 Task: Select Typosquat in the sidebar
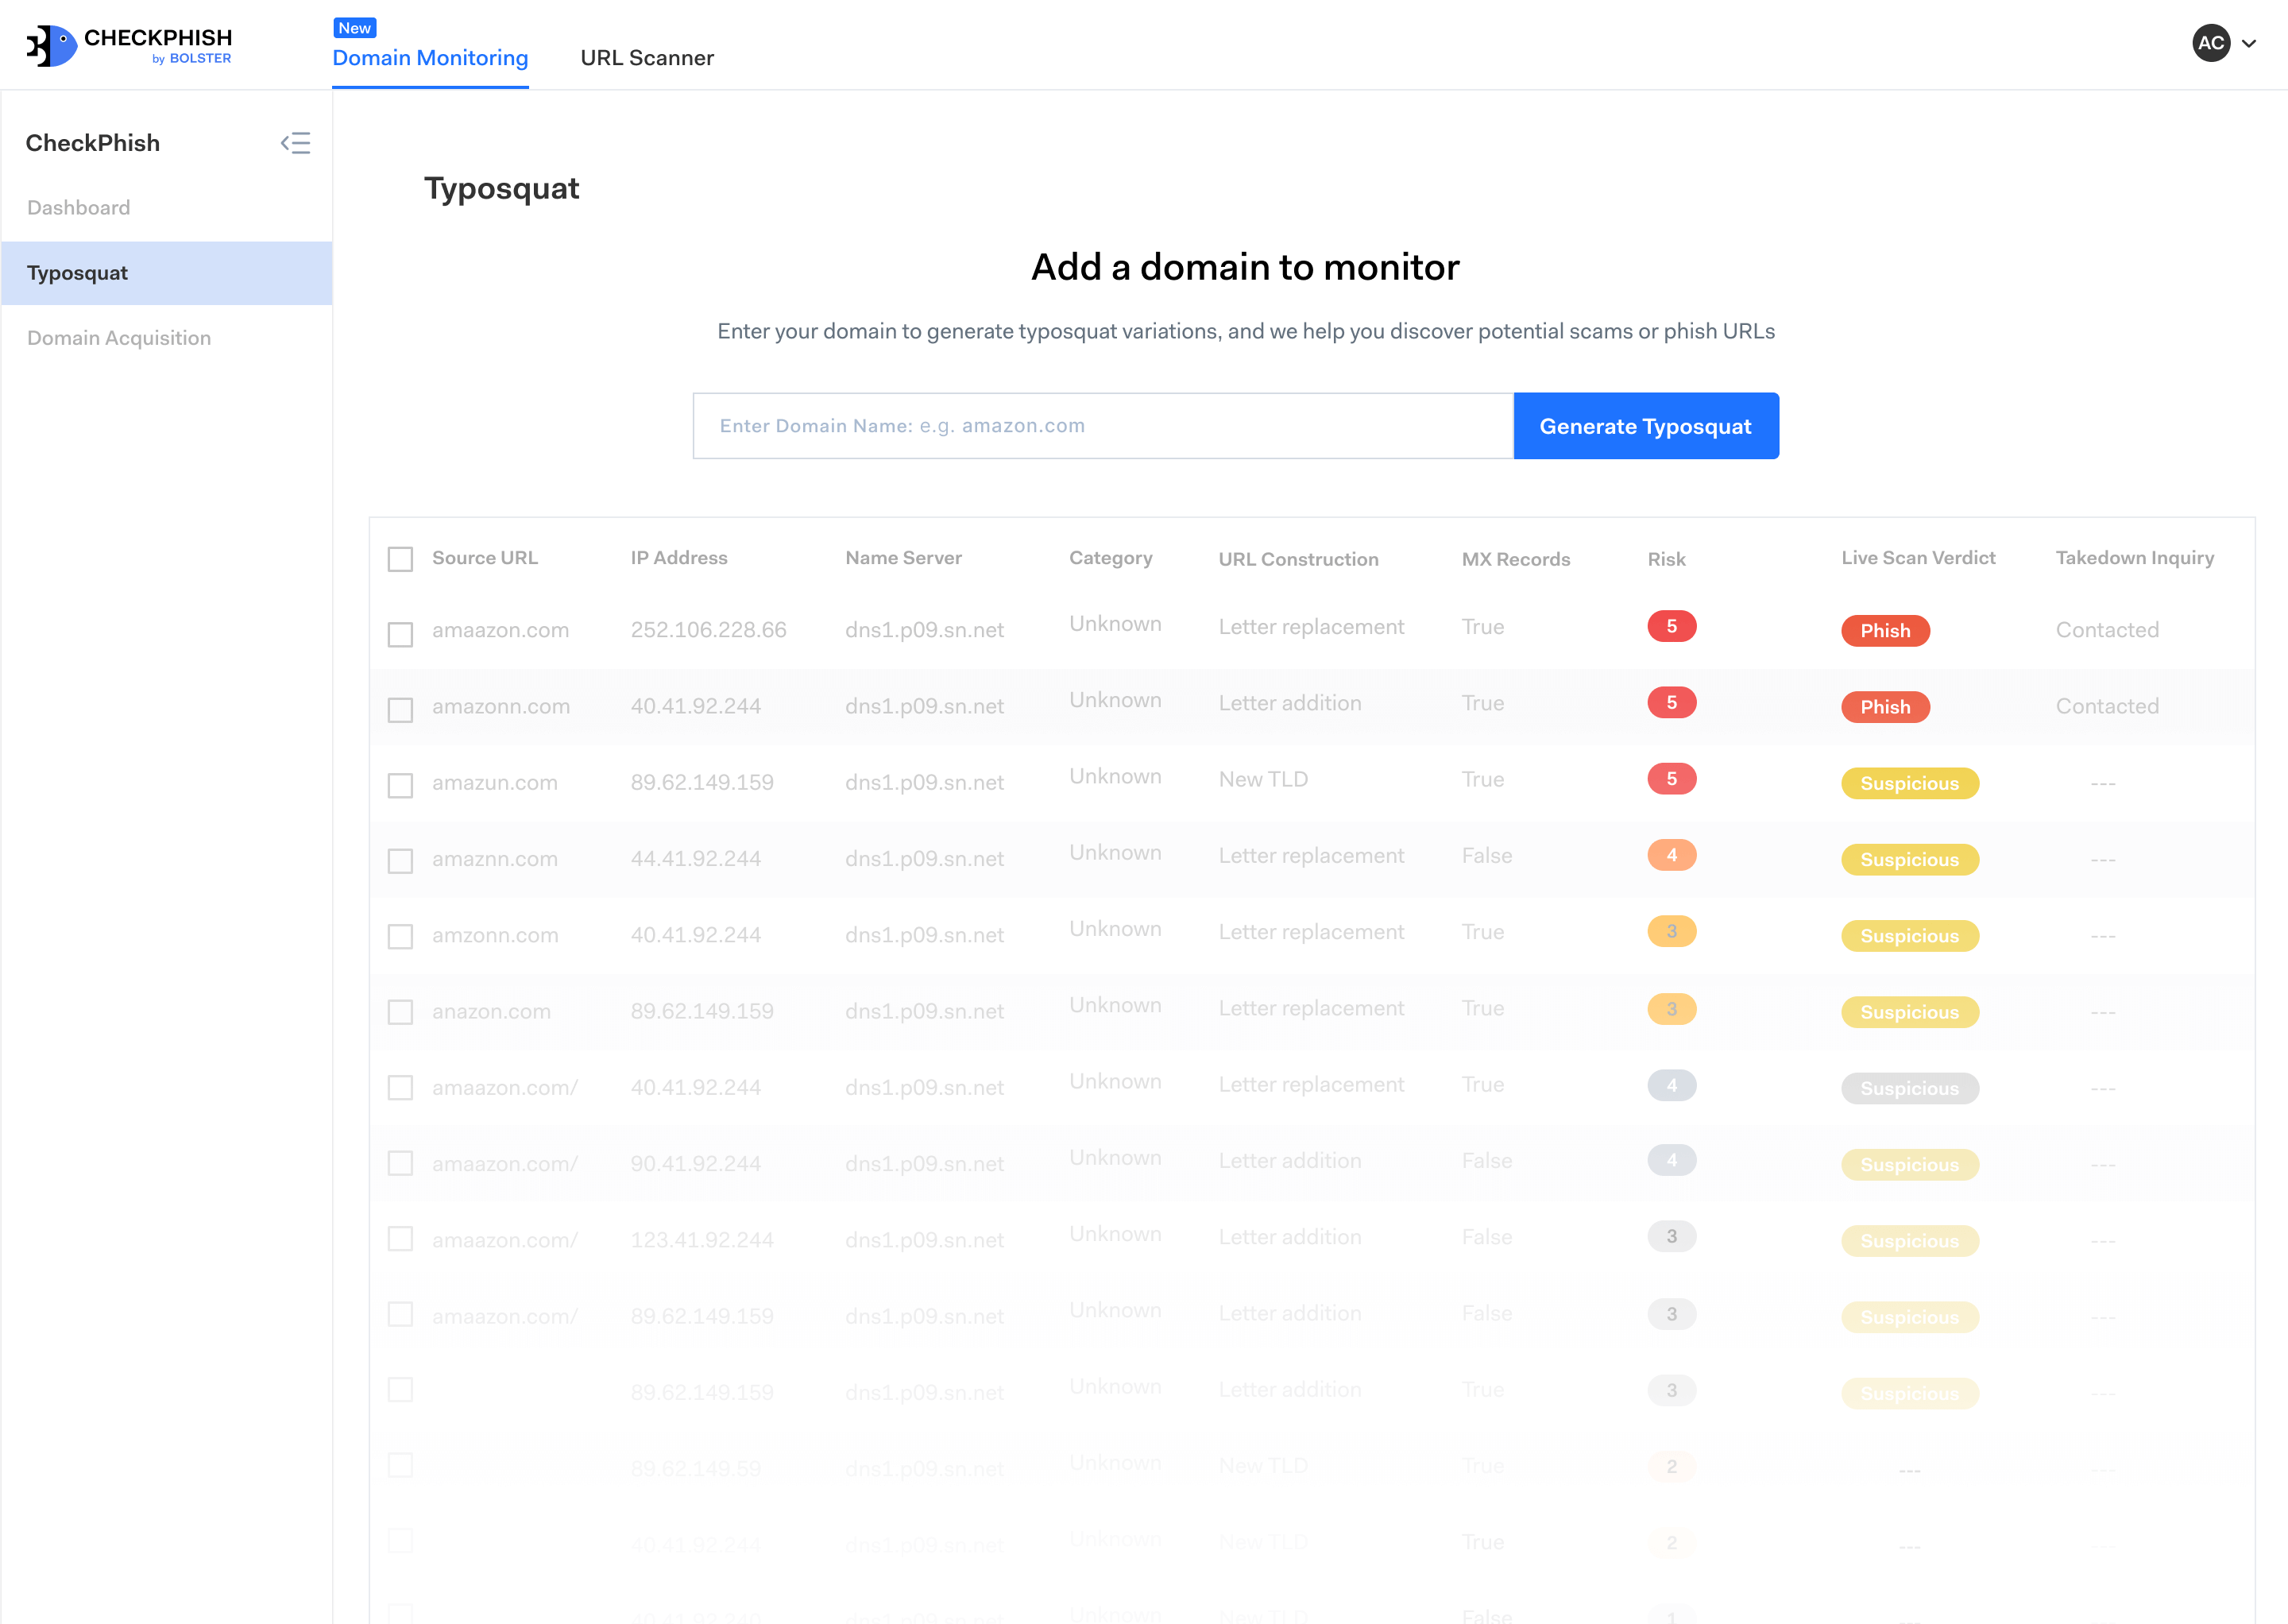[166, 273]
